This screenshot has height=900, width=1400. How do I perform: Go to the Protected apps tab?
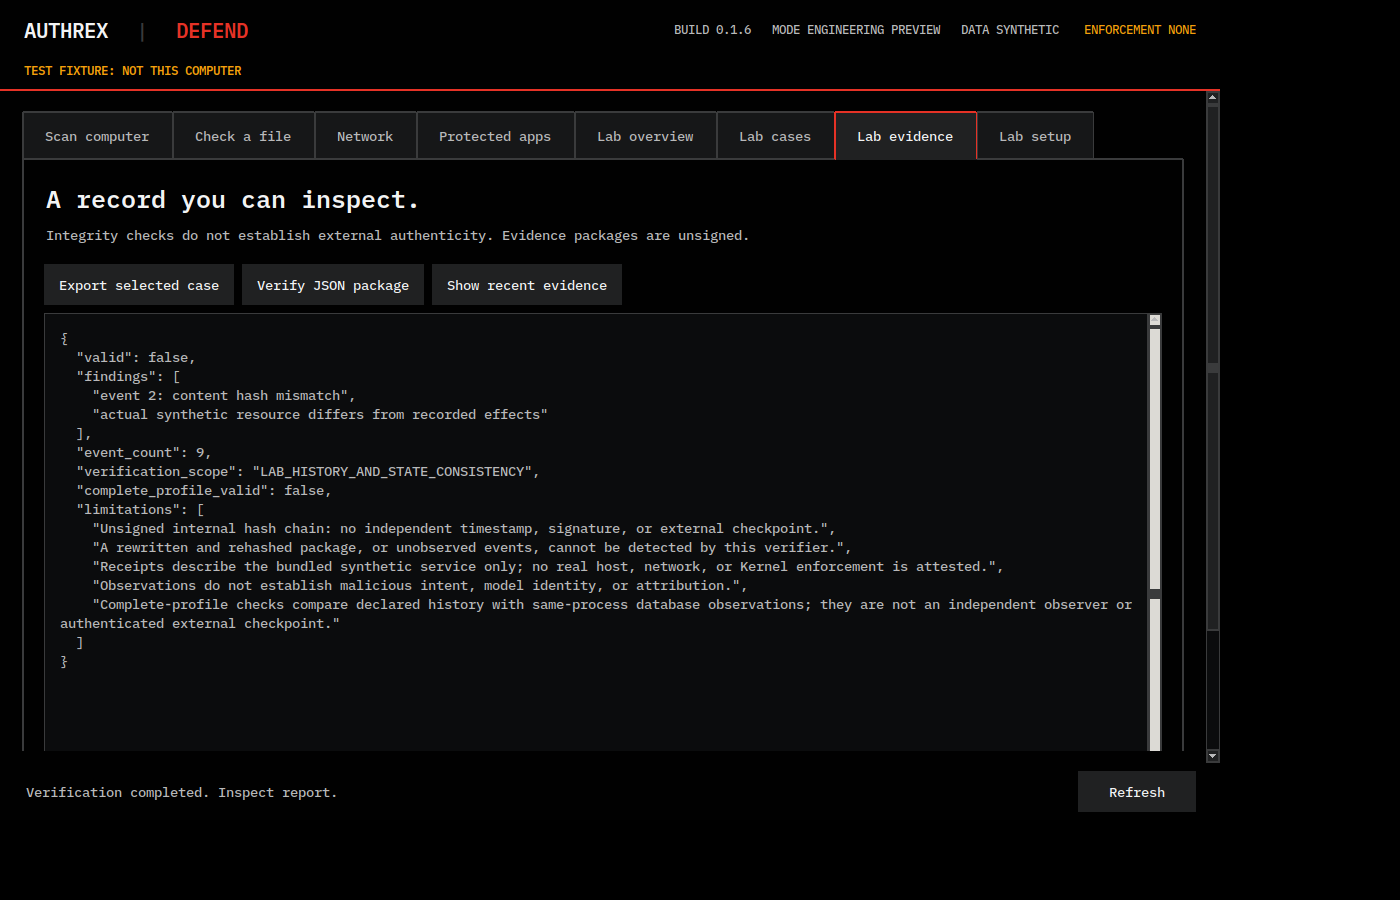(495, 136)
